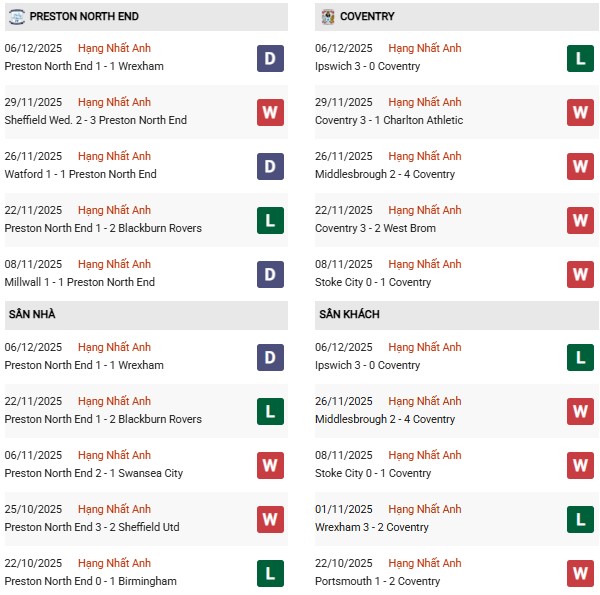The image size is (600, 595).
Task: Click the W badge for Sheffield Wed. match
Action: pos(270,112)
